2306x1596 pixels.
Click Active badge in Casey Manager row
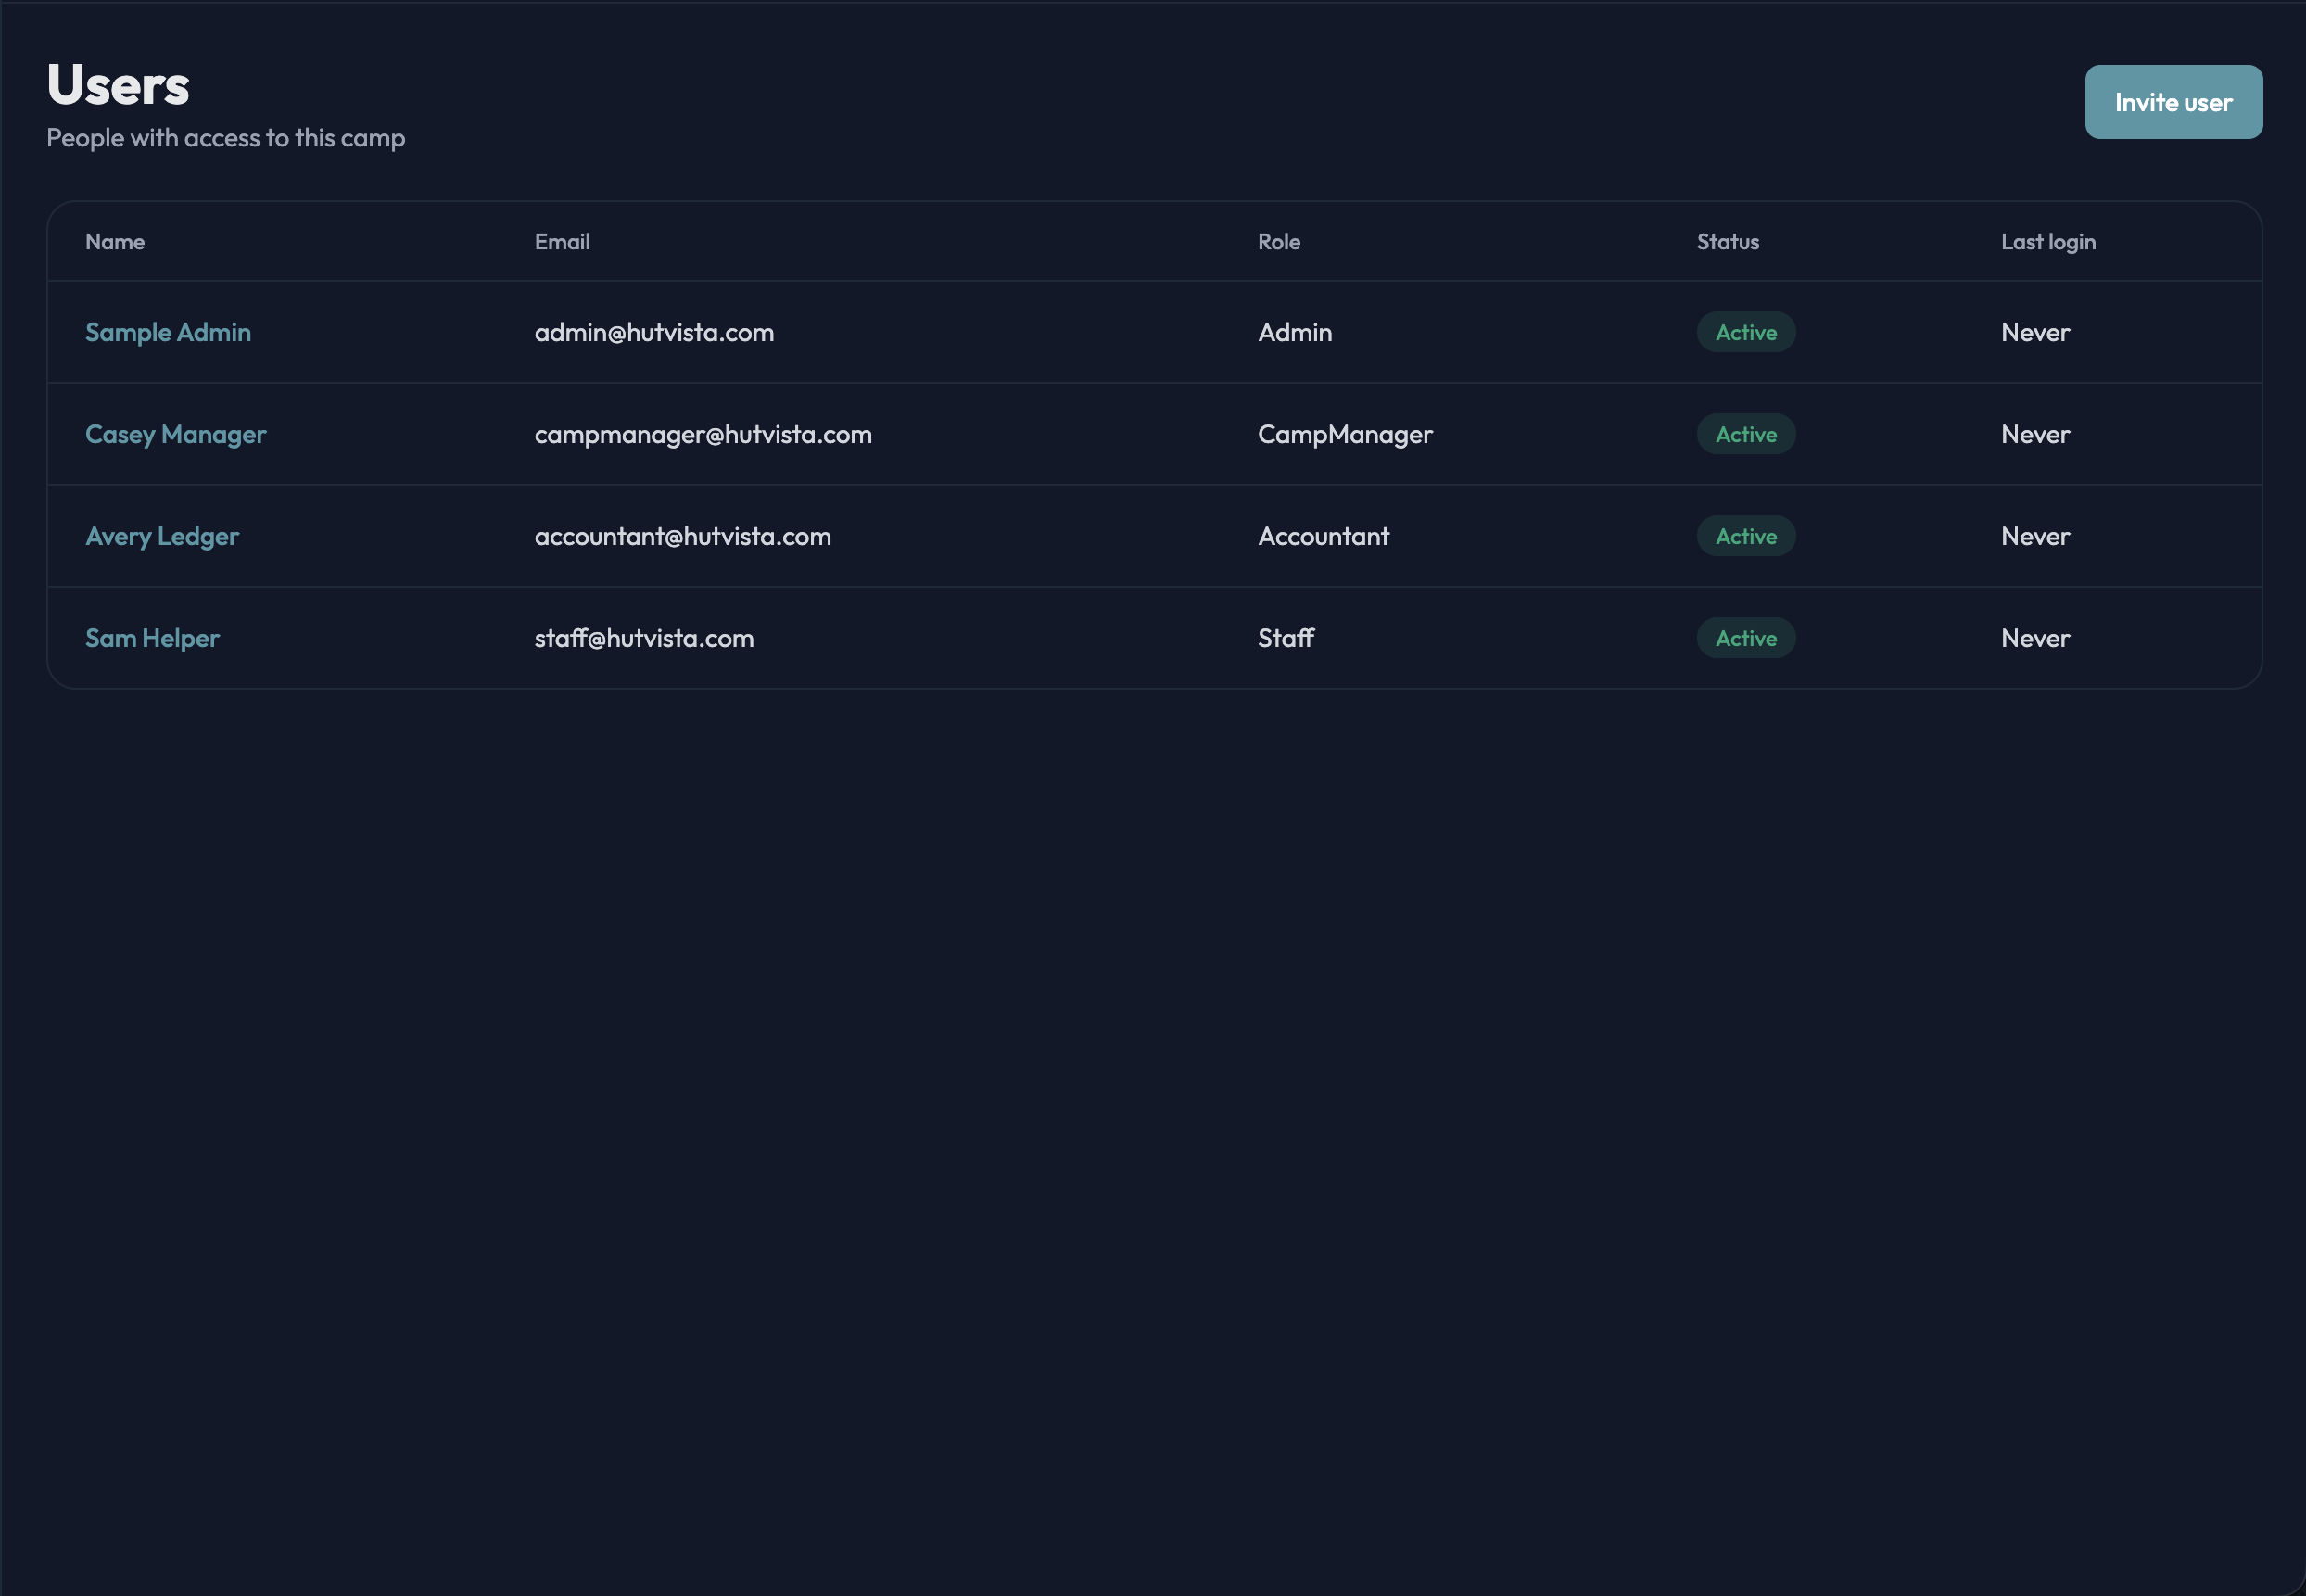click(x=1746, y=434)
